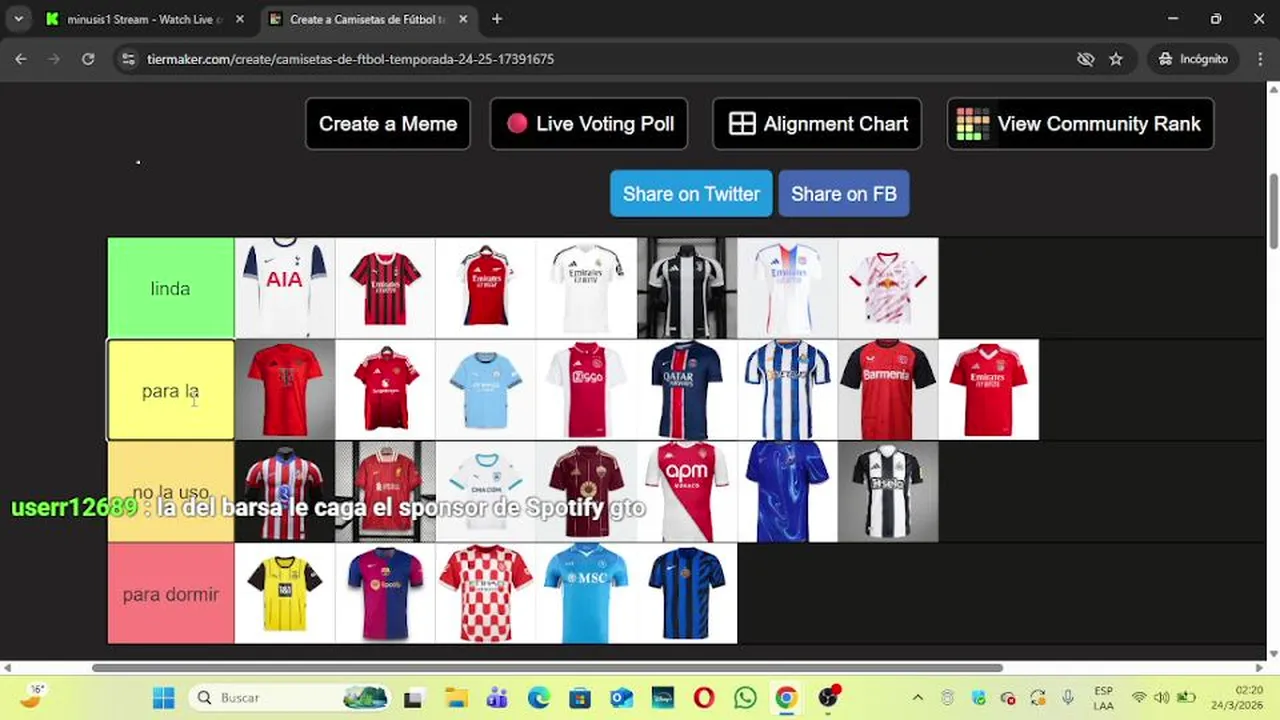1280x720 pixels.
Task: Edit the yellow 'para la' tier label
Action: [x=170, y=390]
